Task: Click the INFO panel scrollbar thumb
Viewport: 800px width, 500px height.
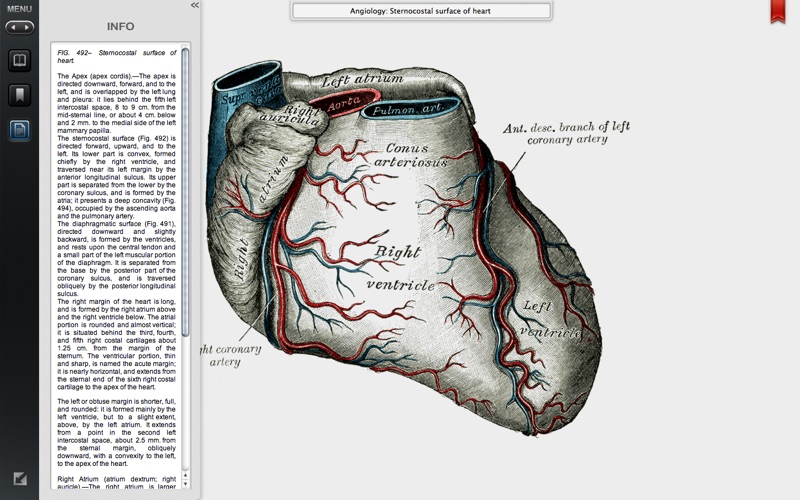Action: pos(185,191)
